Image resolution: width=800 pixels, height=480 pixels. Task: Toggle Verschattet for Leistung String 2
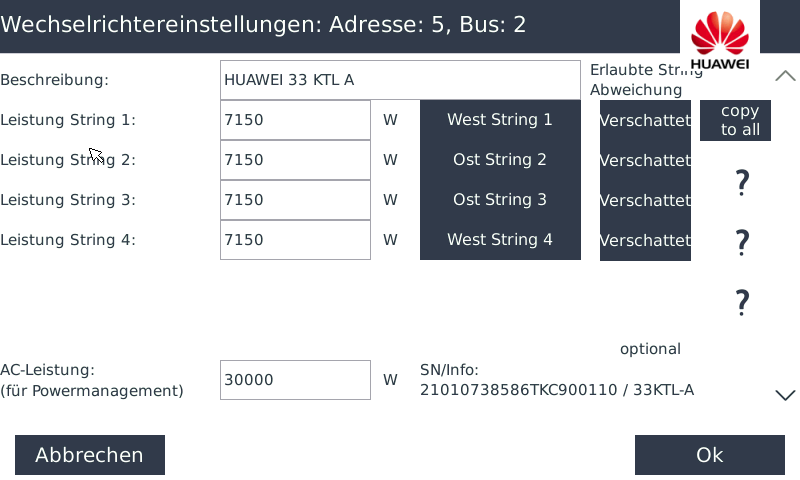pyautogui.click(x=645, y=160)
